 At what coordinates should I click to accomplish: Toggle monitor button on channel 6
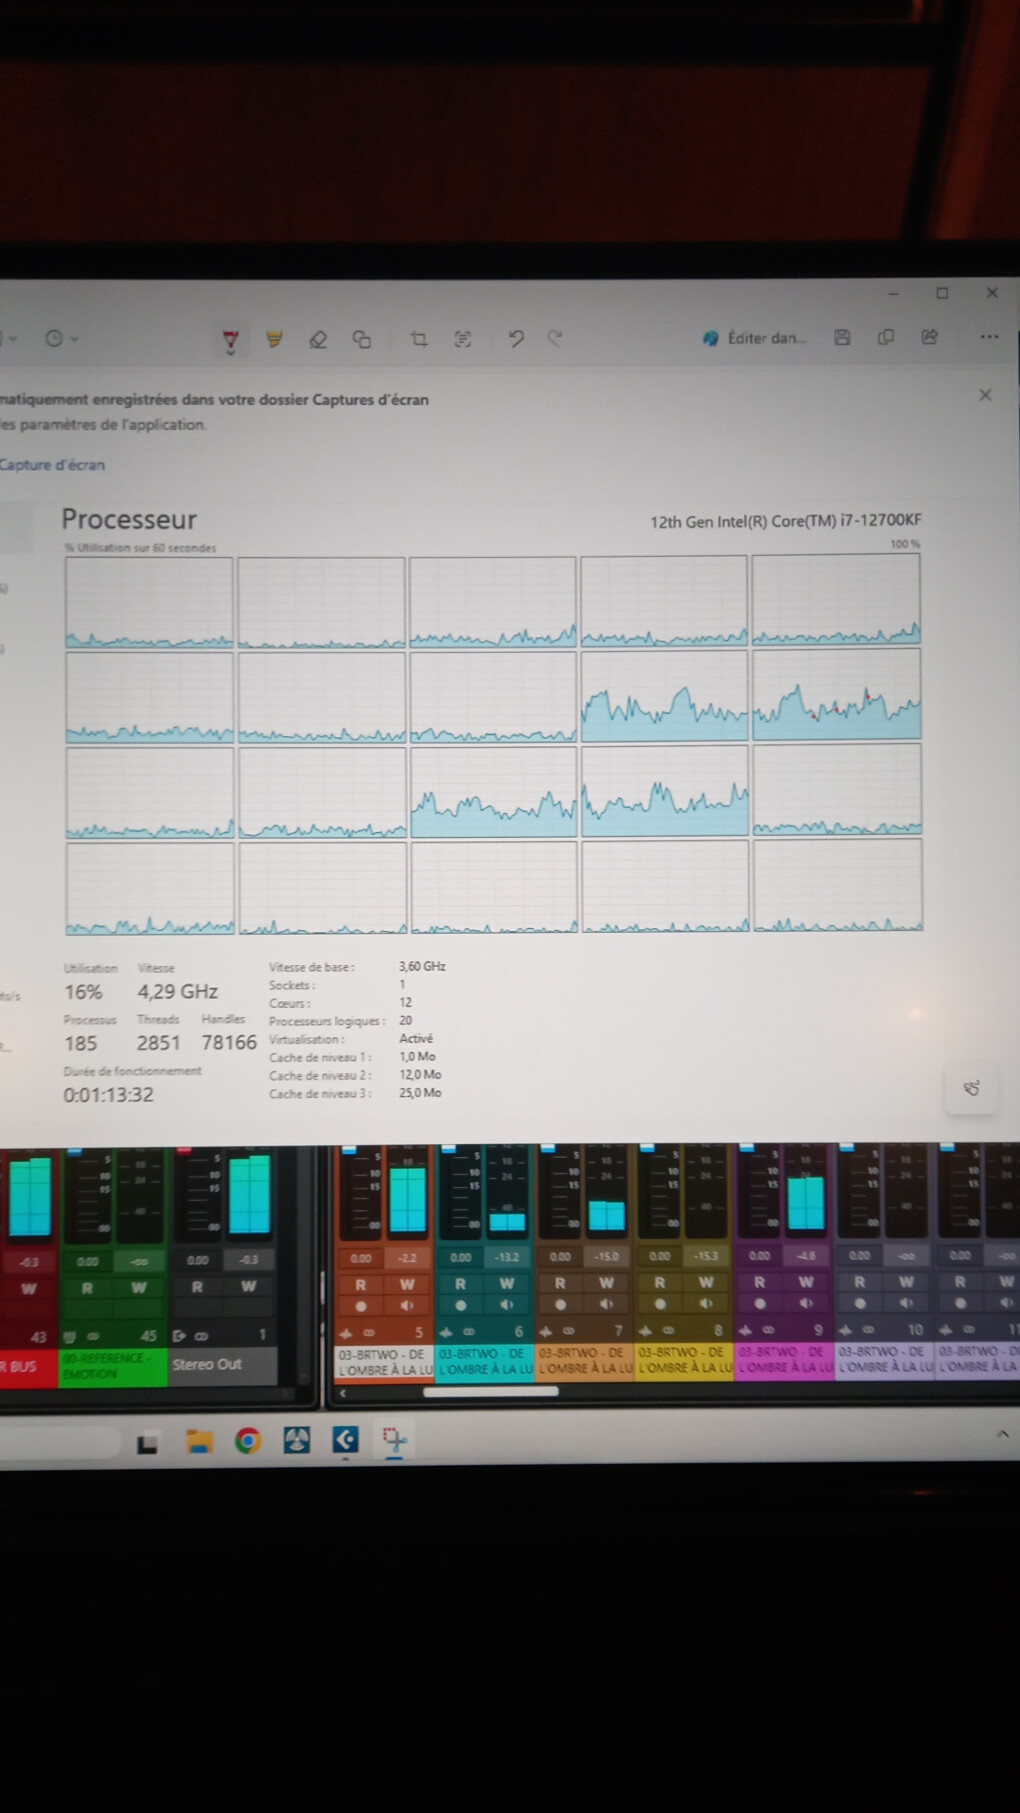click(507, 1305)
